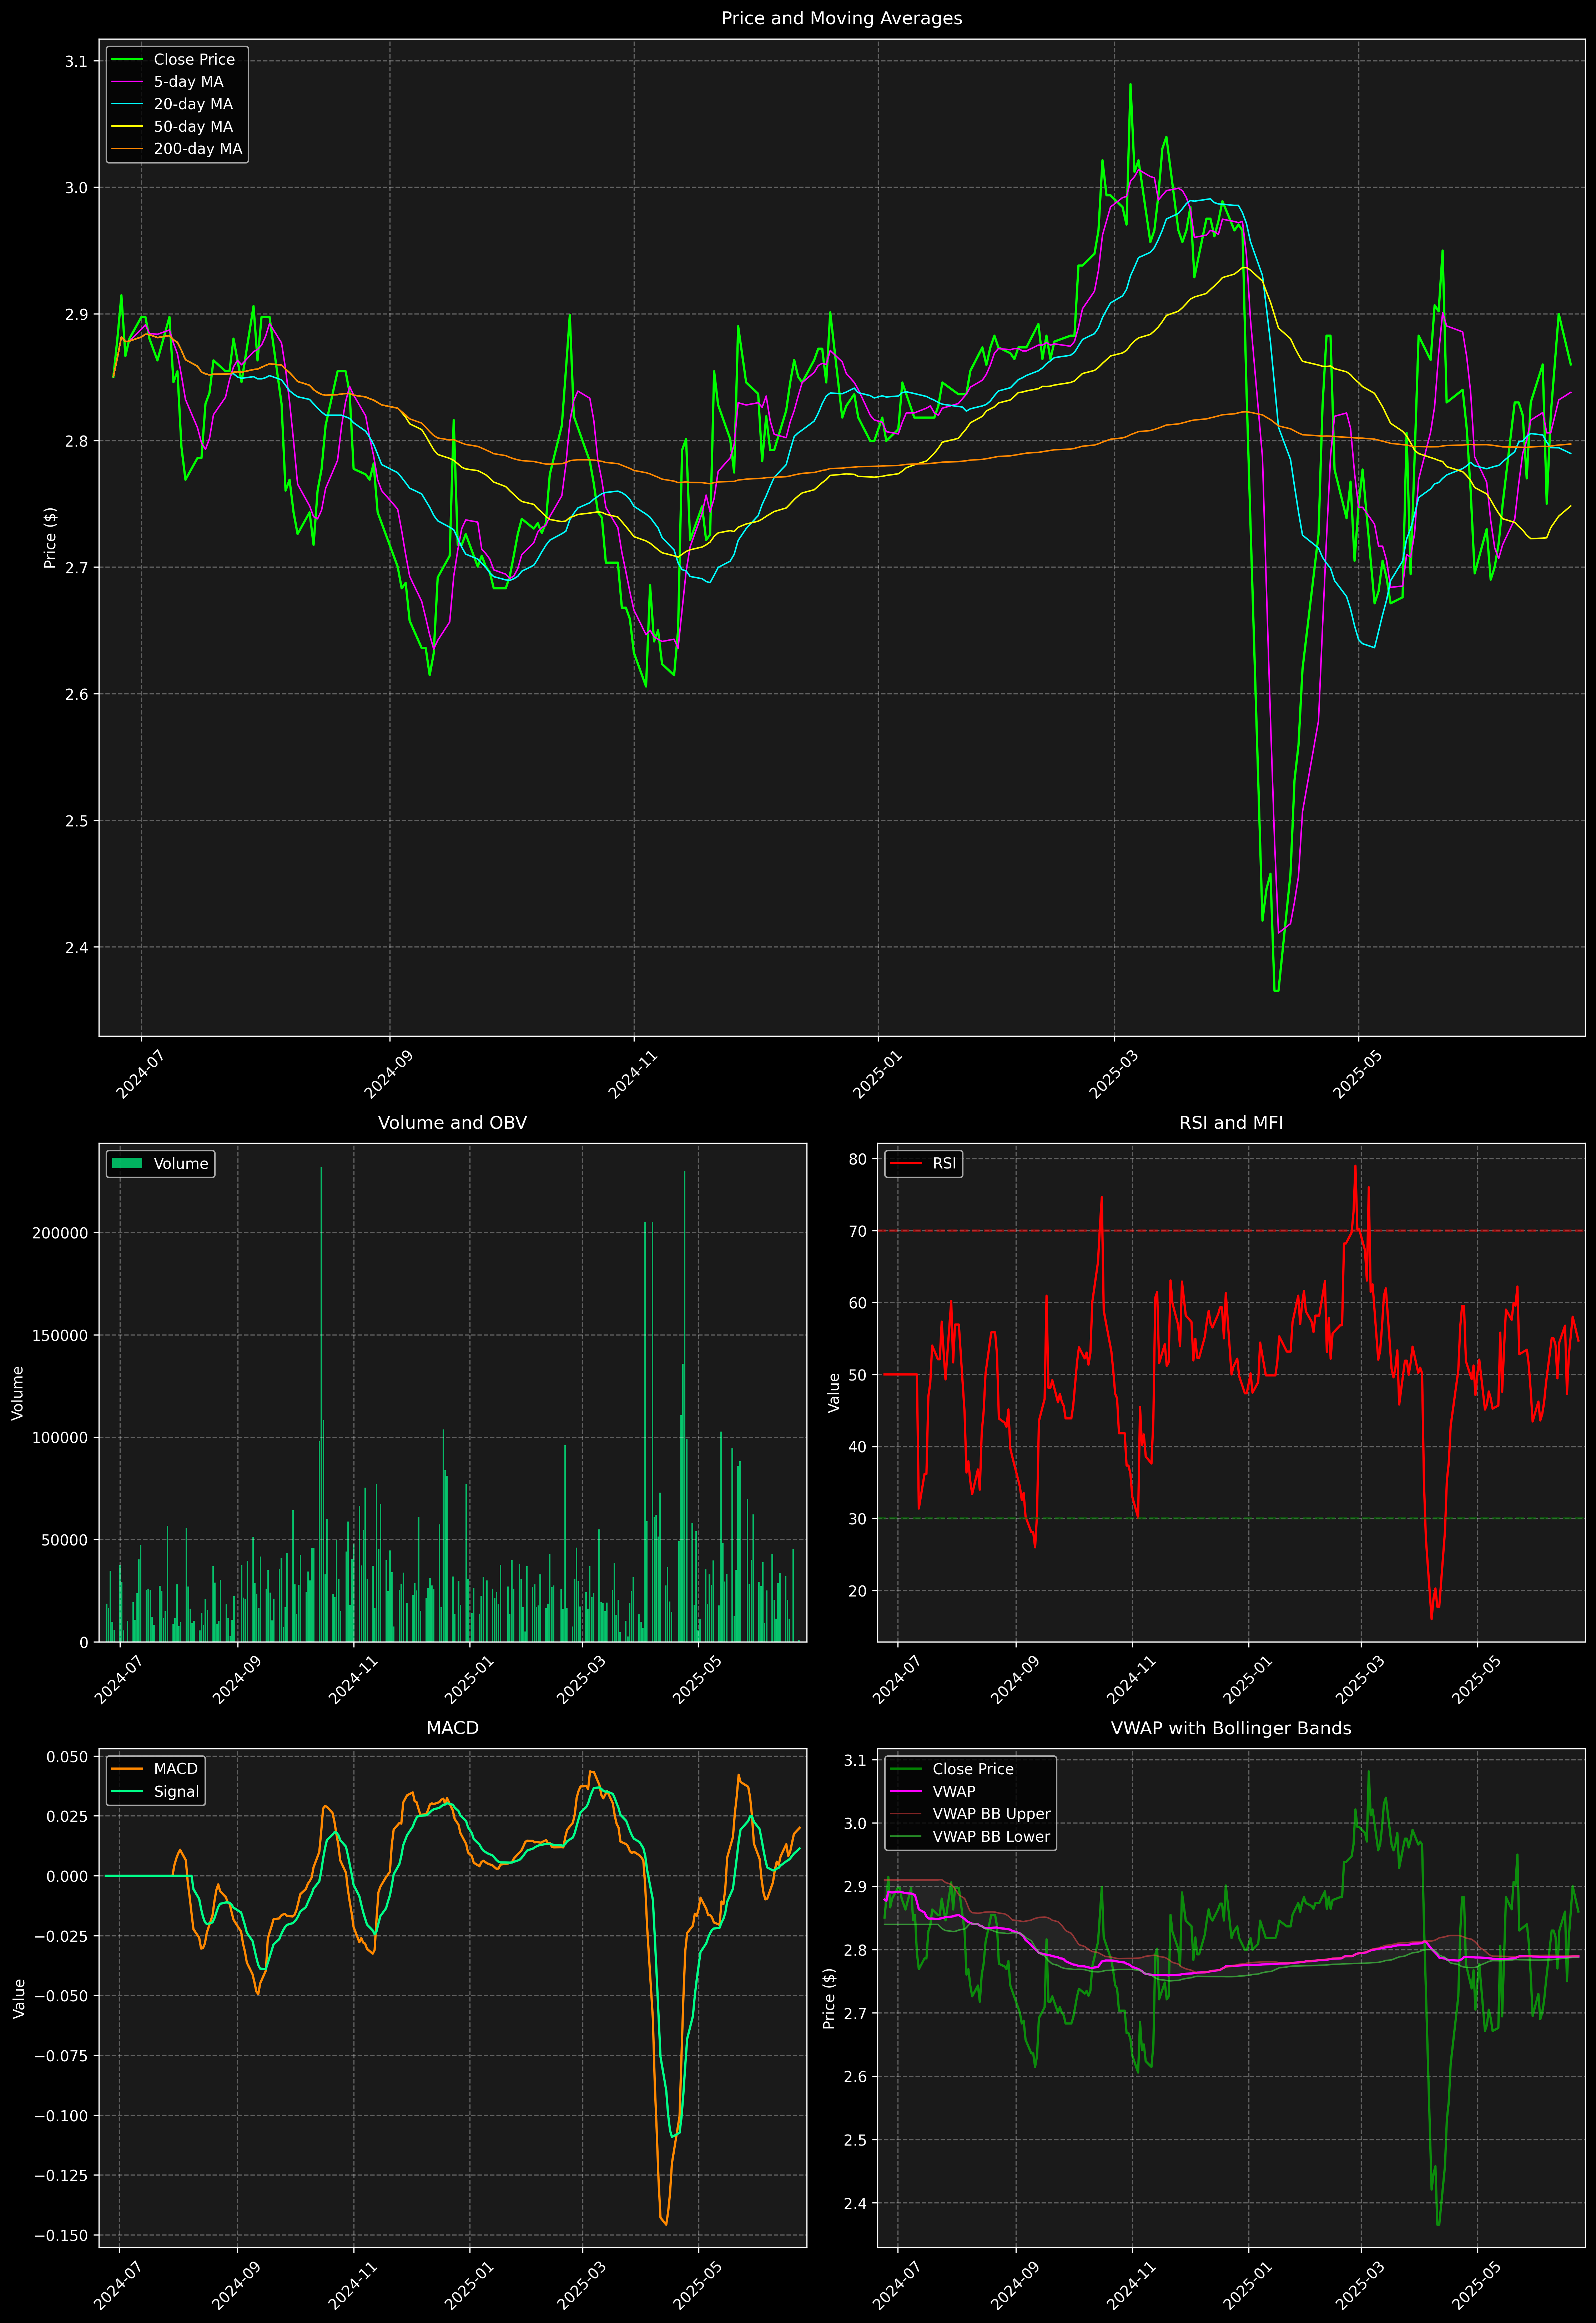Click 'Price ($)' axis label of top chart
1596x2323 pixels.
(x=50, y=538)
